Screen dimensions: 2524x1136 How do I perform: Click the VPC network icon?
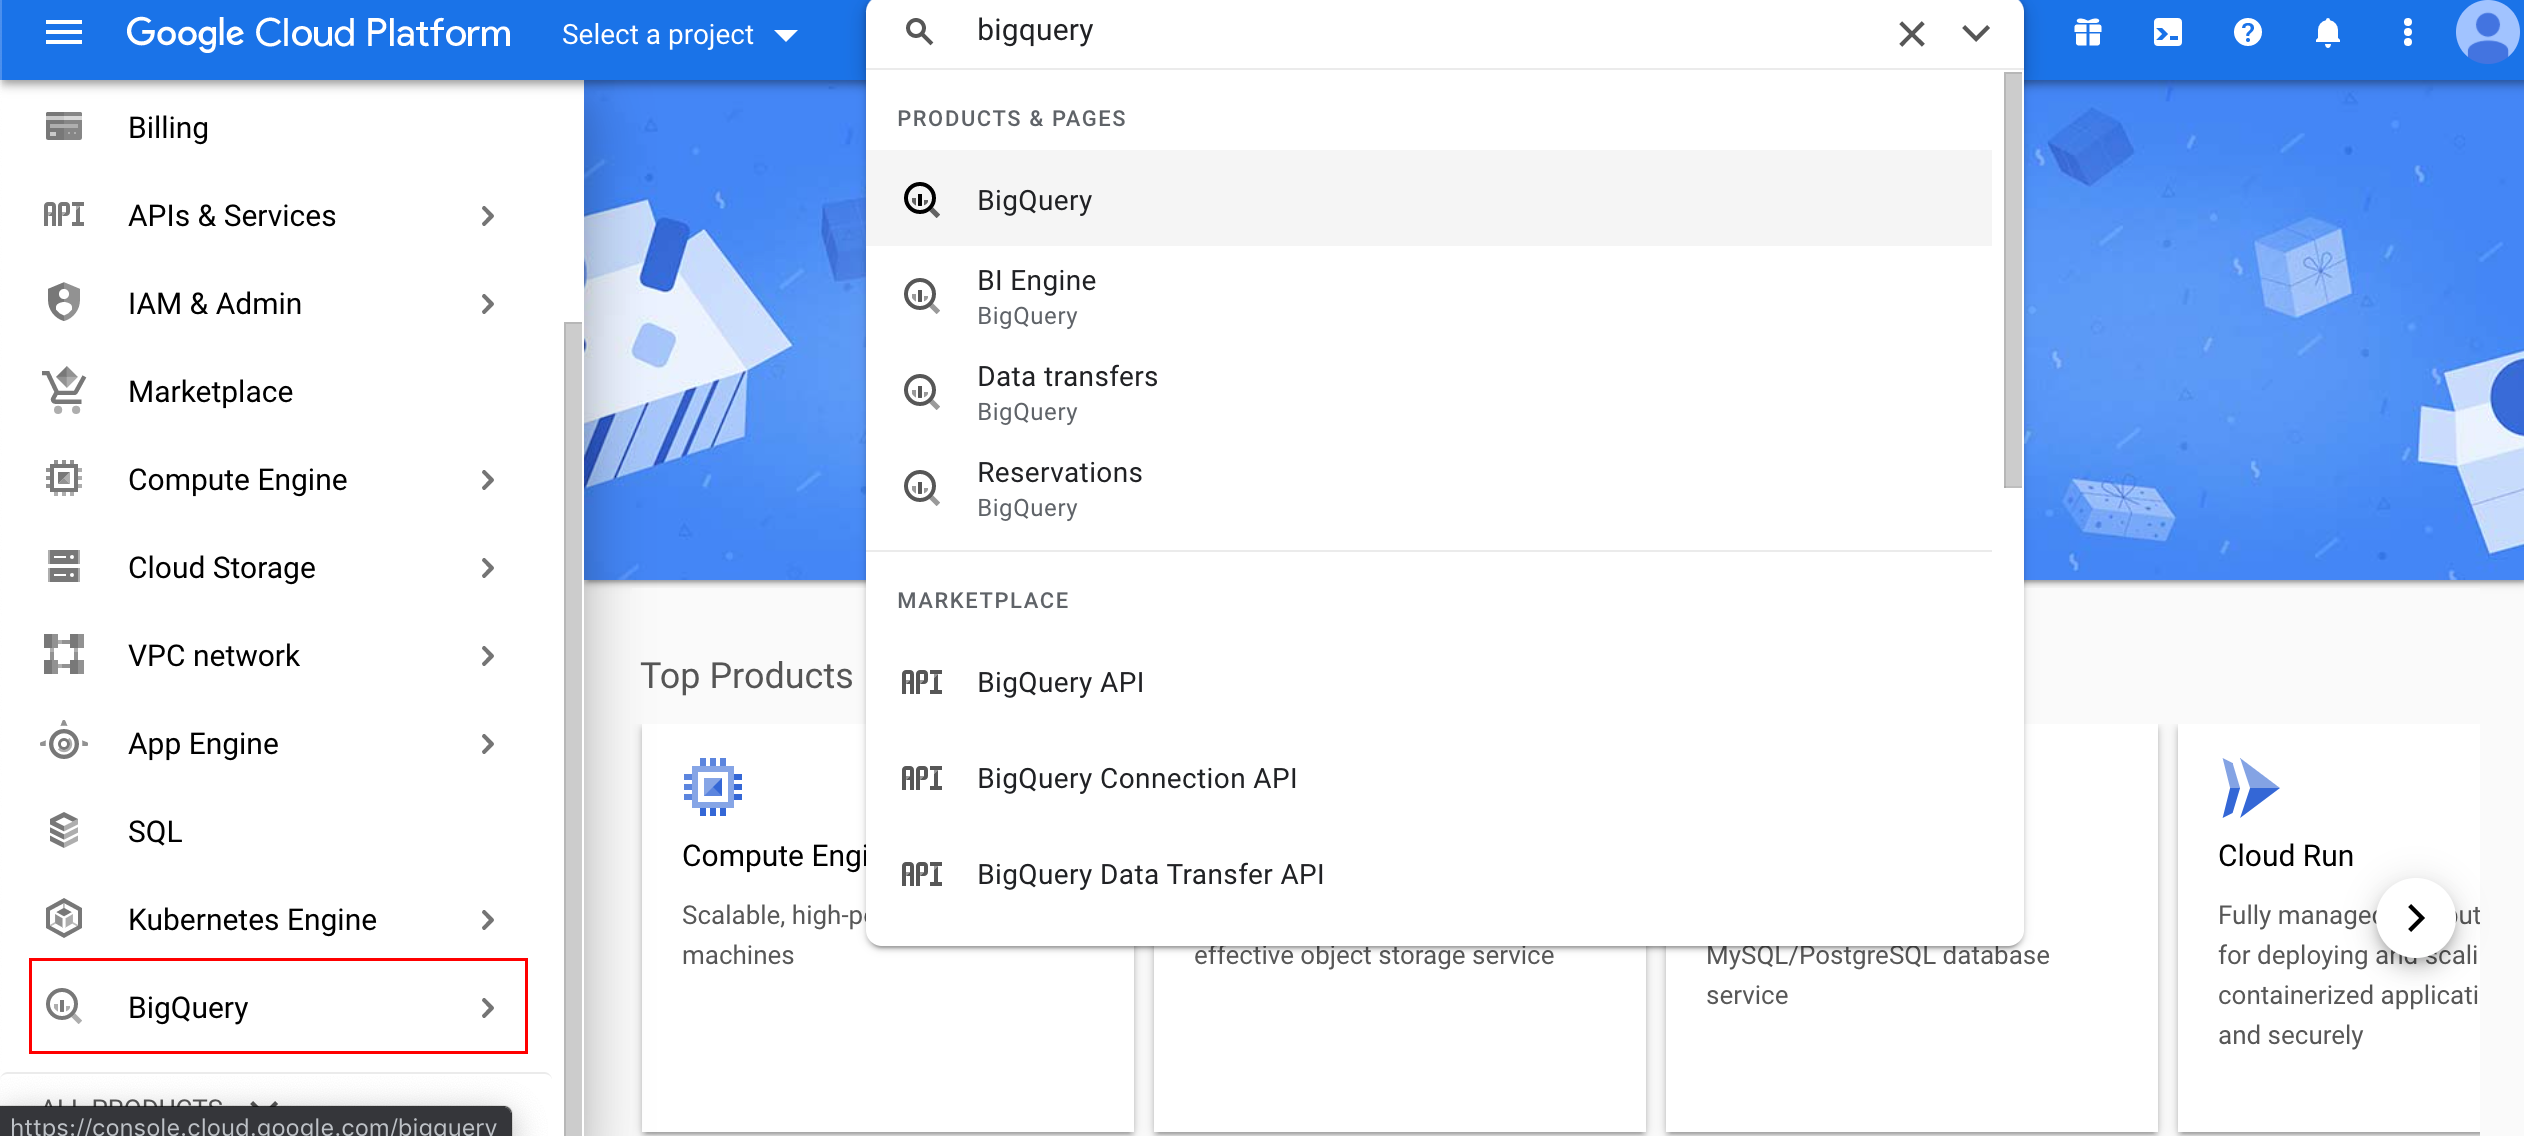[x=64, y=654]
